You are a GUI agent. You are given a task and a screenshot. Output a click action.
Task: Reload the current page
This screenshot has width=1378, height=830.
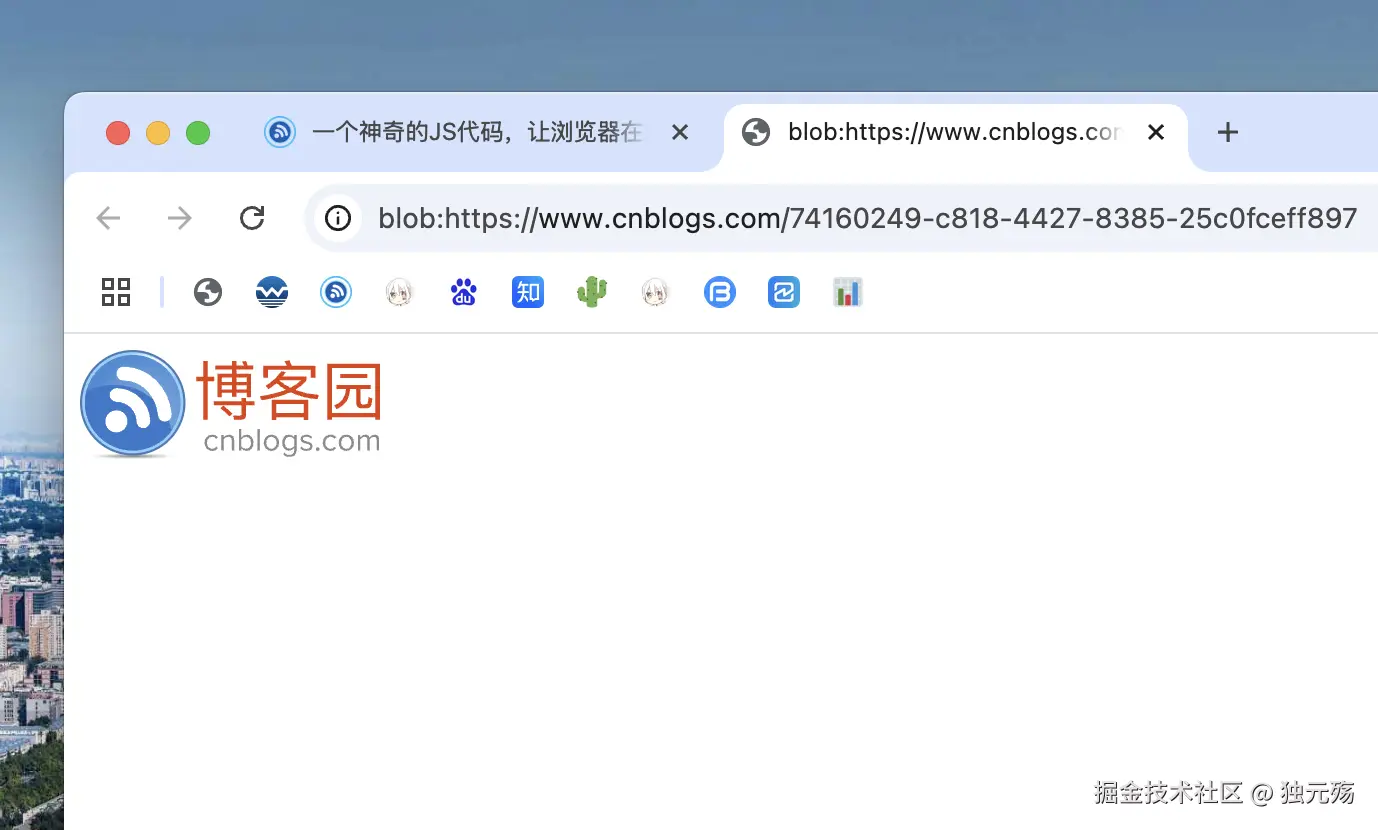pos(252,218)
